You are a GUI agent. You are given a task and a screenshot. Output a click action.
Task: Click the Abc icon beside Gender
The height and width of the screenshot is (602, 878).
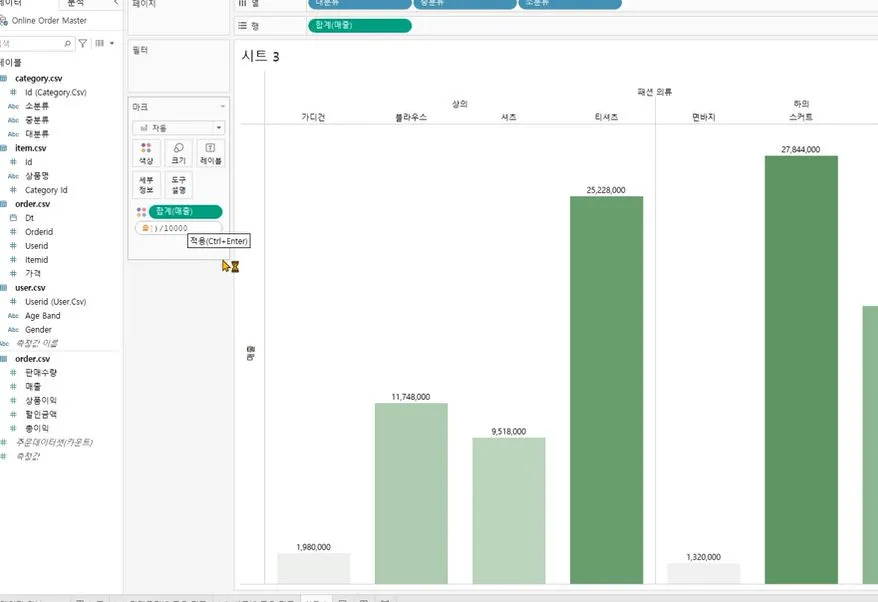click(x=13, y=330)
